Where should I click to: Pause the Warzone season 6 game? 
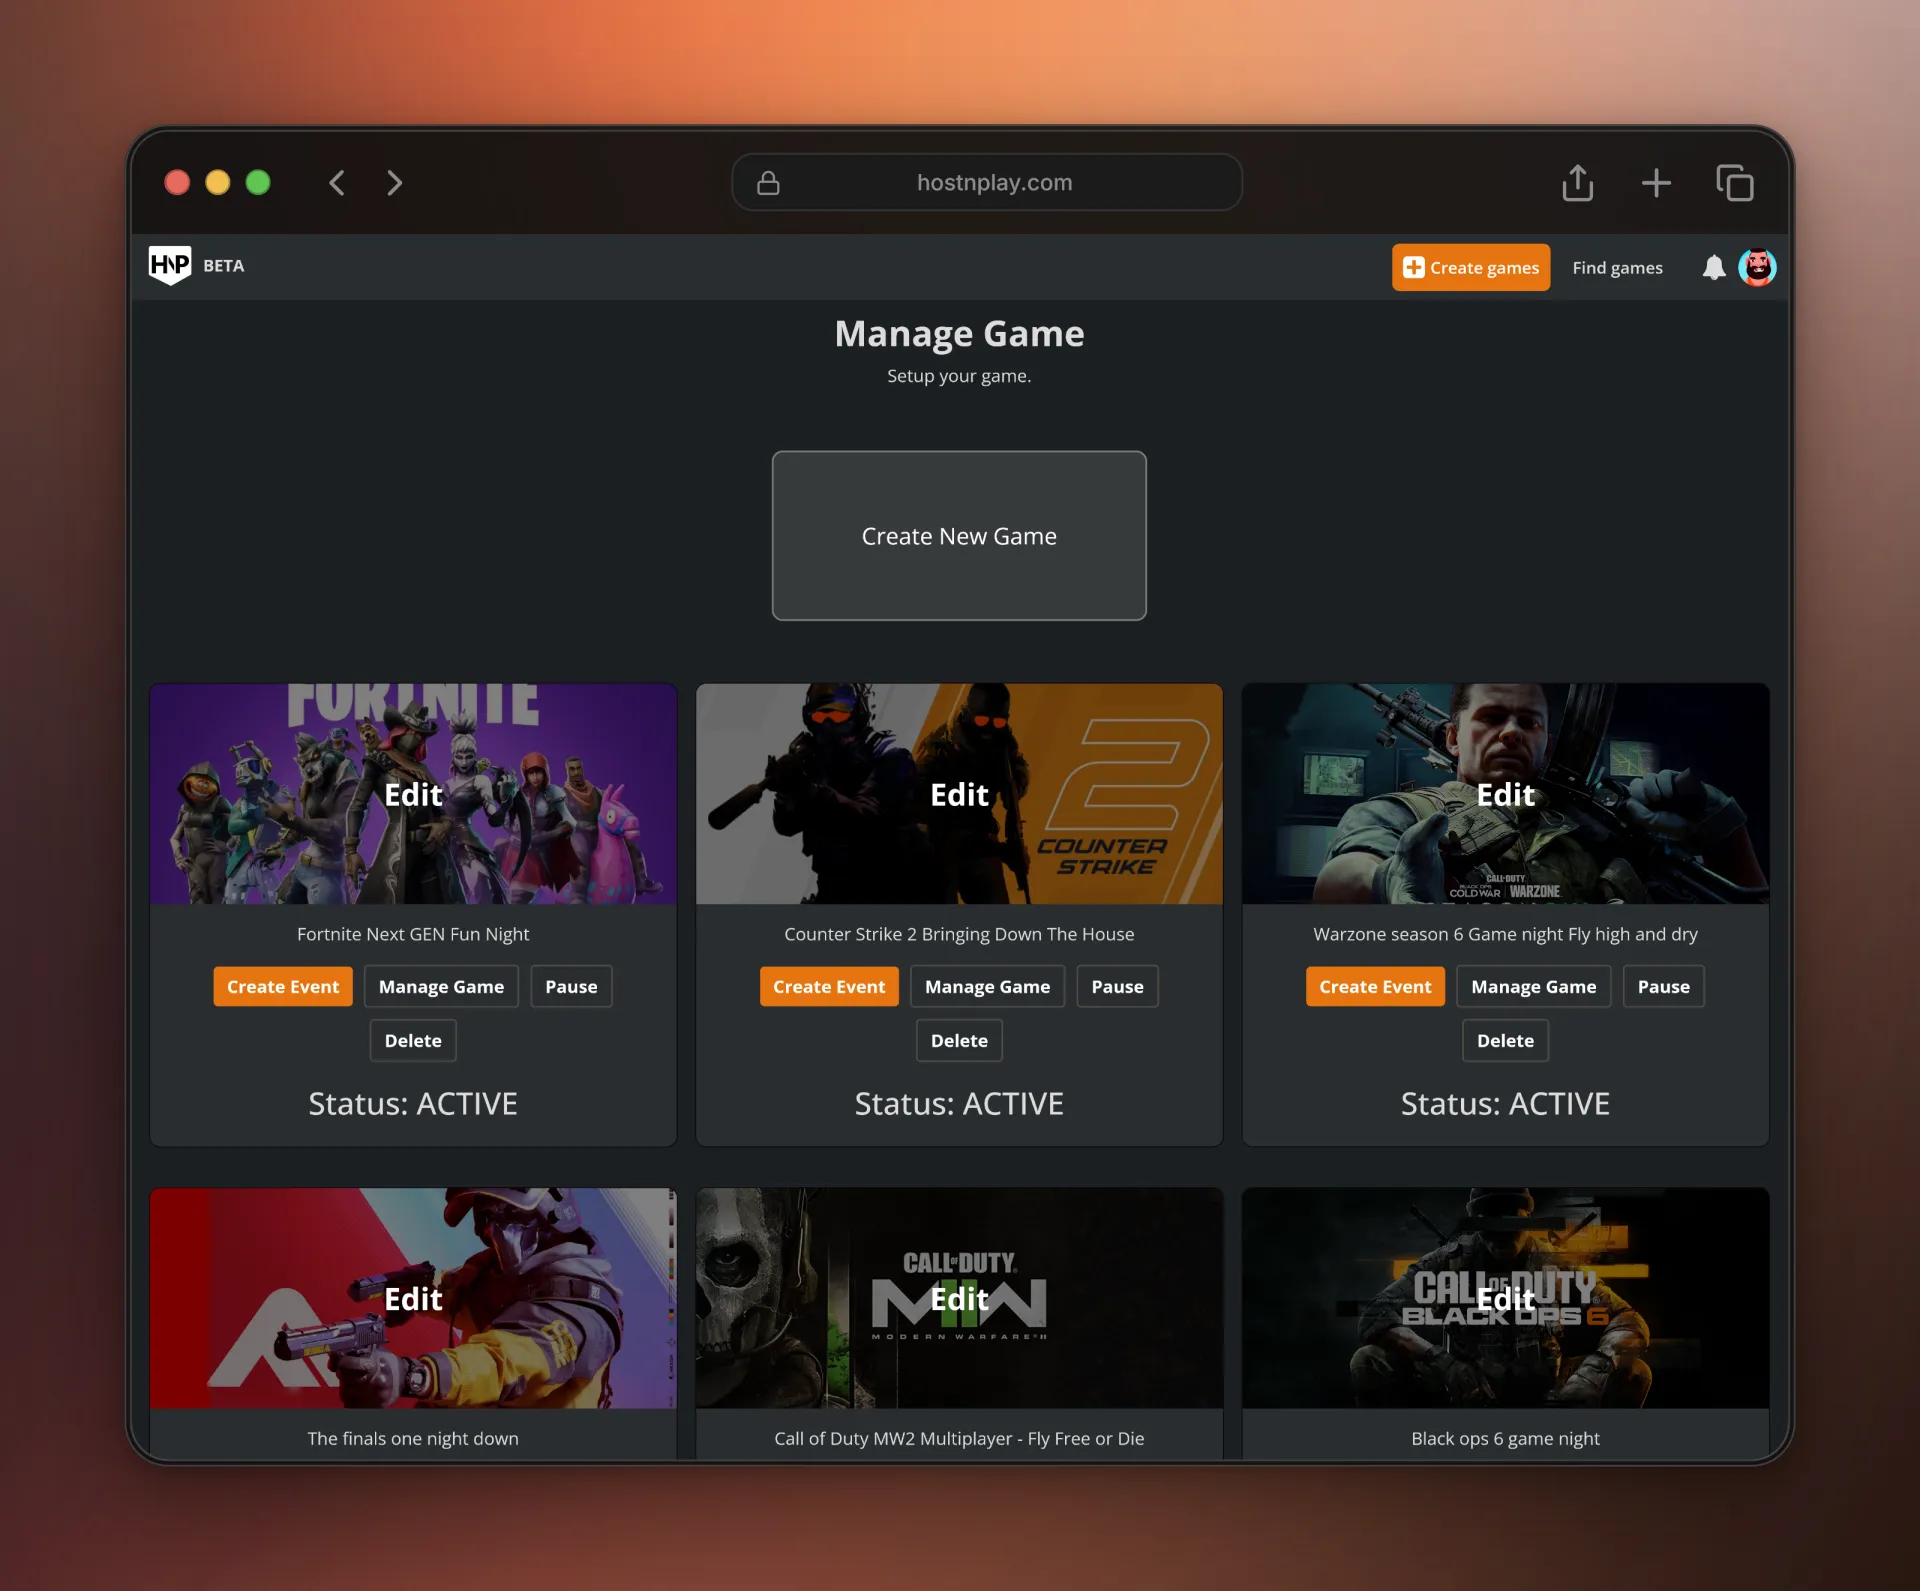click(1663, 986)
